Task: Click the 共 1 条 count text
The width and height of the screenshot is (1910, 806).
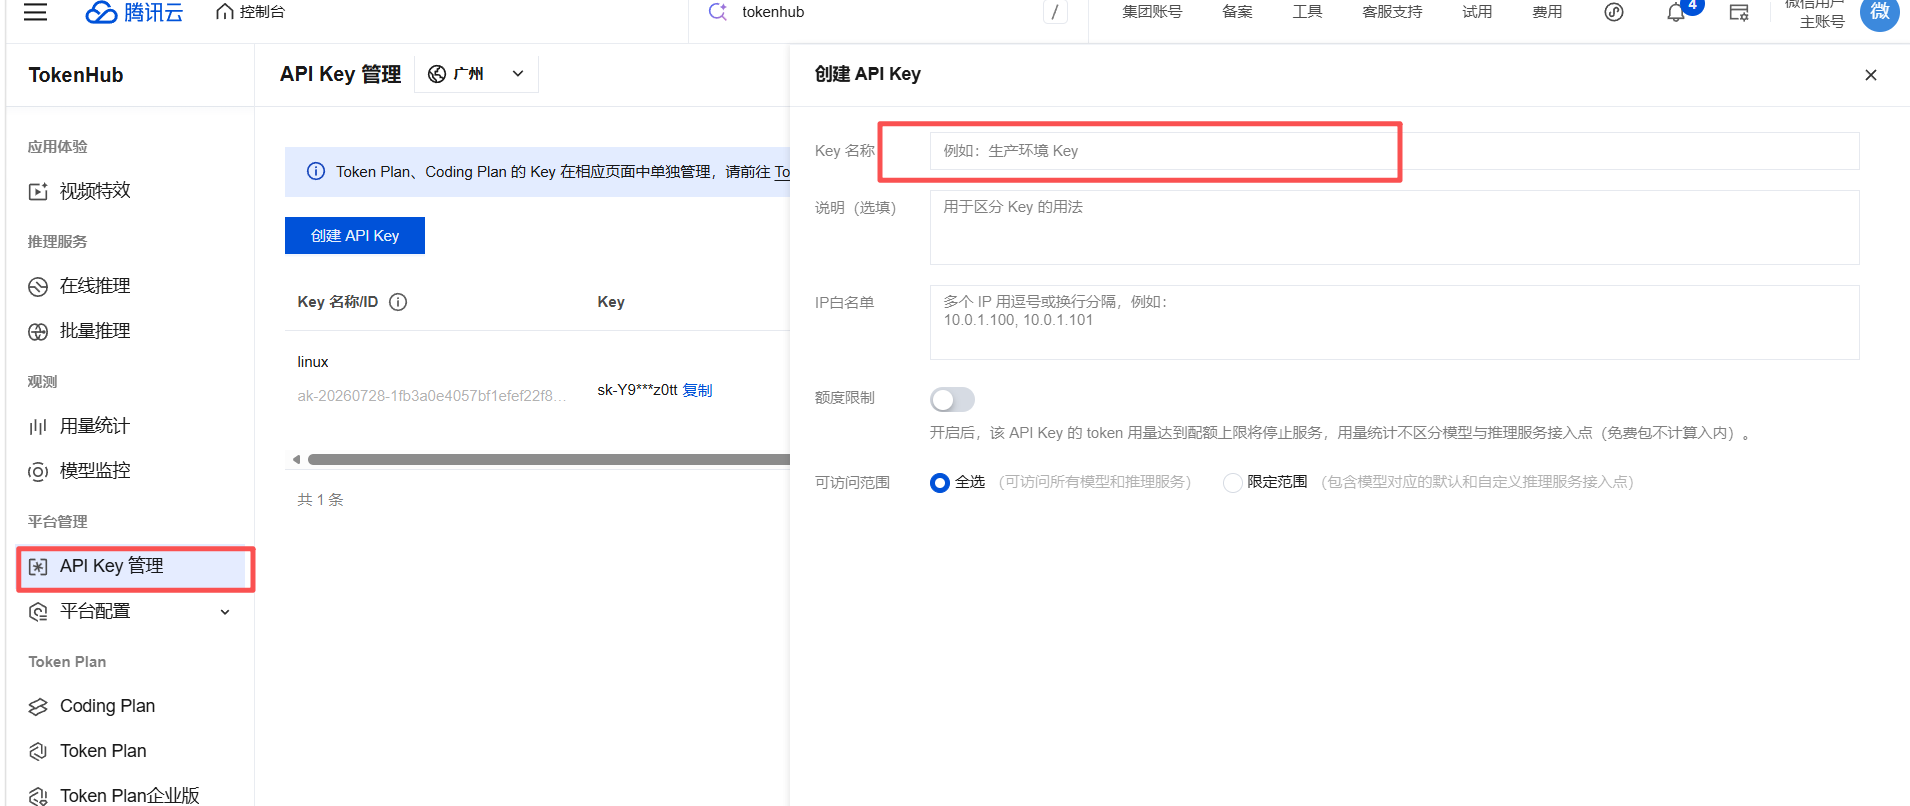Action: pos(320,500)
